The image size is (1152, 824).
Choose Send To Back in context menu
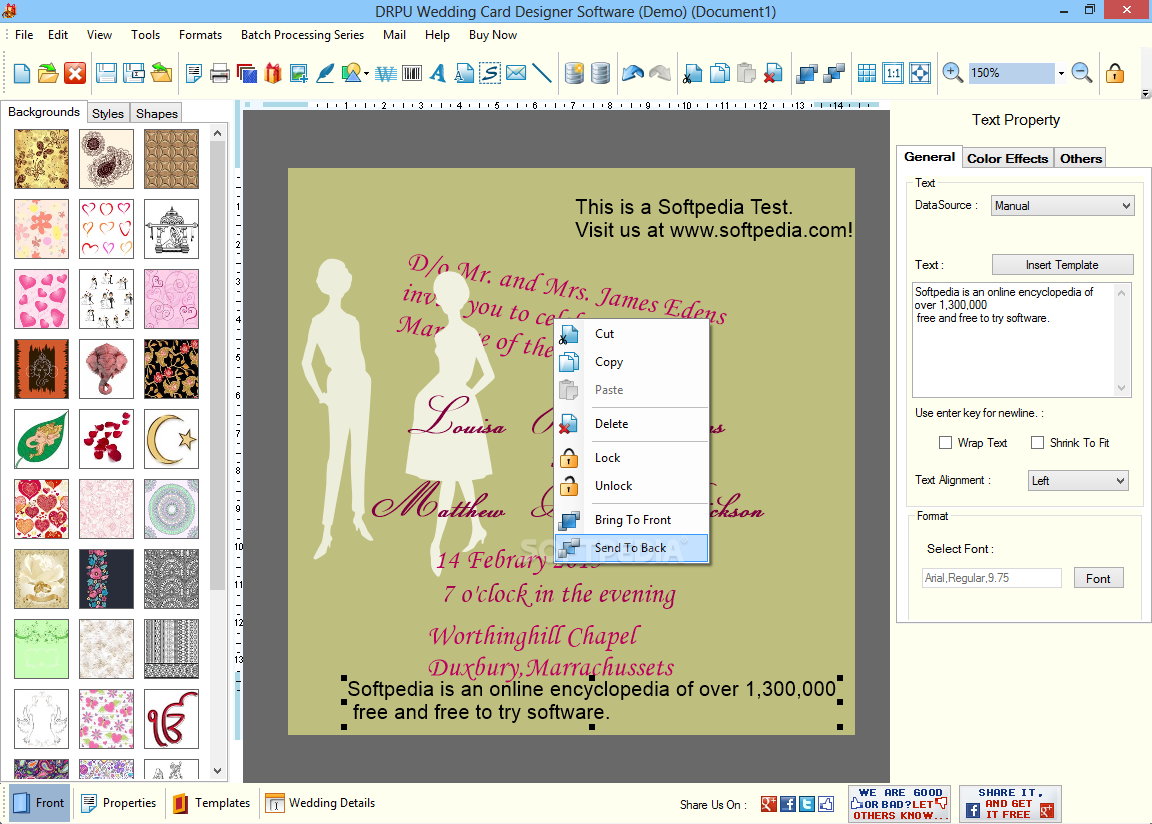point(631,548)
